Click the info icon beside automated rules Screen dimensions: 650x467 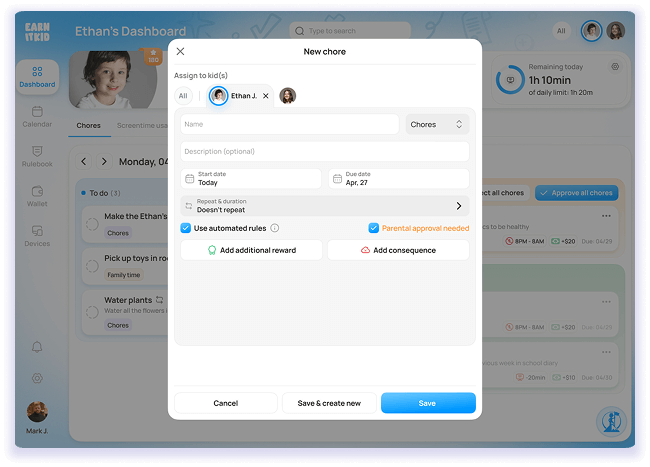click(x=275, y=228)
